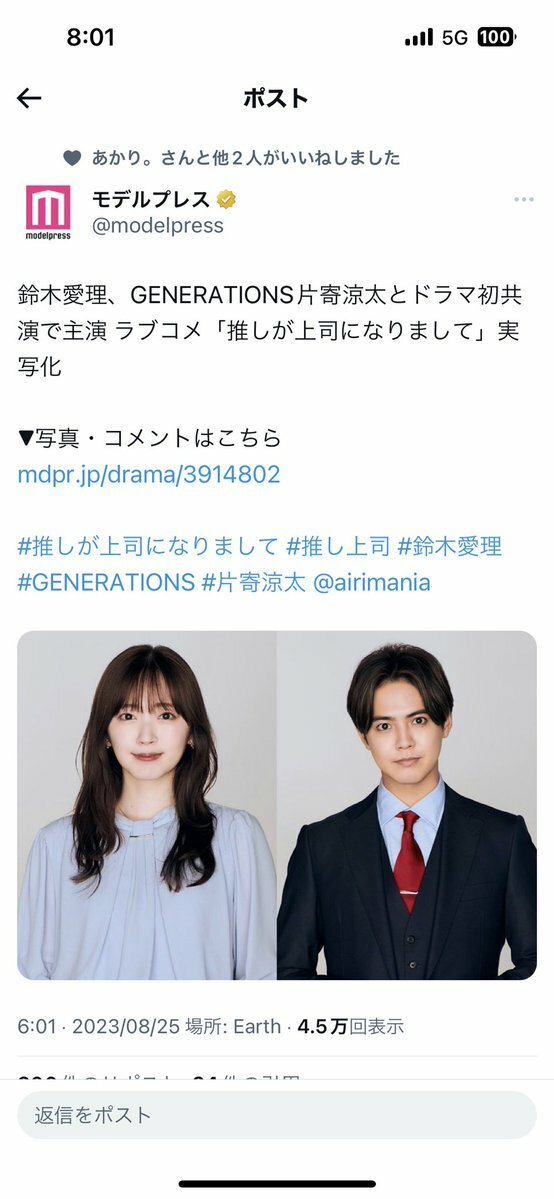Image resolution: width=554 pixels, height=1199 pixels.
Task: Open hashtag #推しが上司になりまして
Action: coord(148,547)
